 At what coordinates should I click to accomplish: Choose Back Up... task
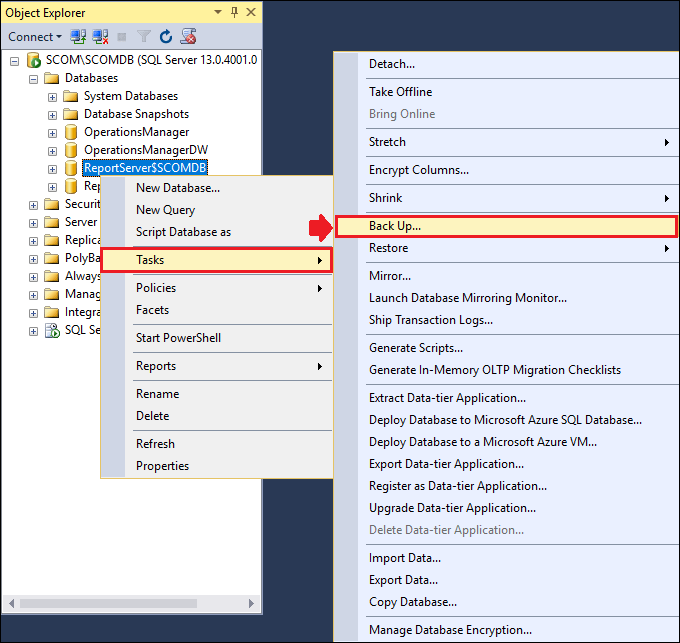pyautogui.click(x=506, y=226)
